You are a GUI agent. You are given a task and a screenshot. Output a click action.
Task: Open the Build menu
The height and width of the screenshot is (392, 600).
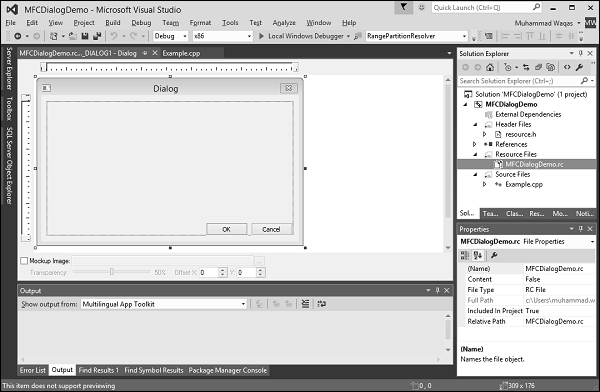tap(113, 23)
